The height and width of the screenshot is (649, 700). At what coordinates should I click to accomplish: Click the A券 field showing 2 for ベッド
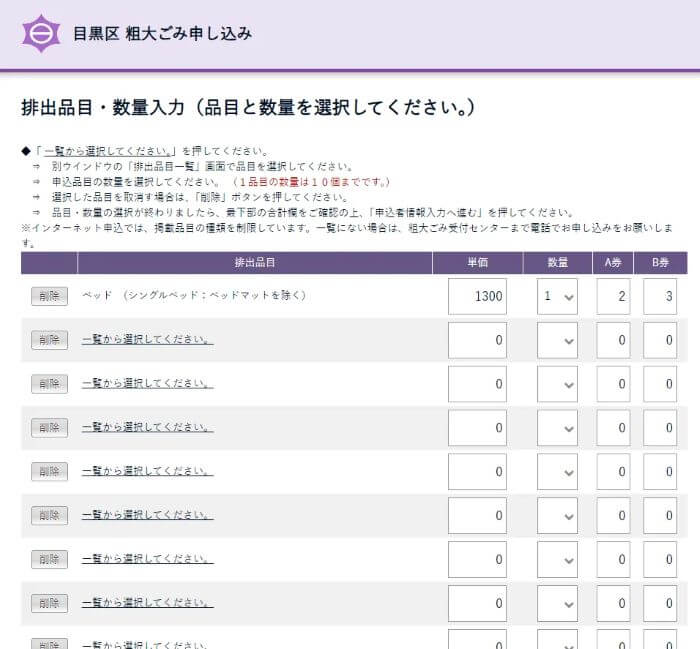613,296
